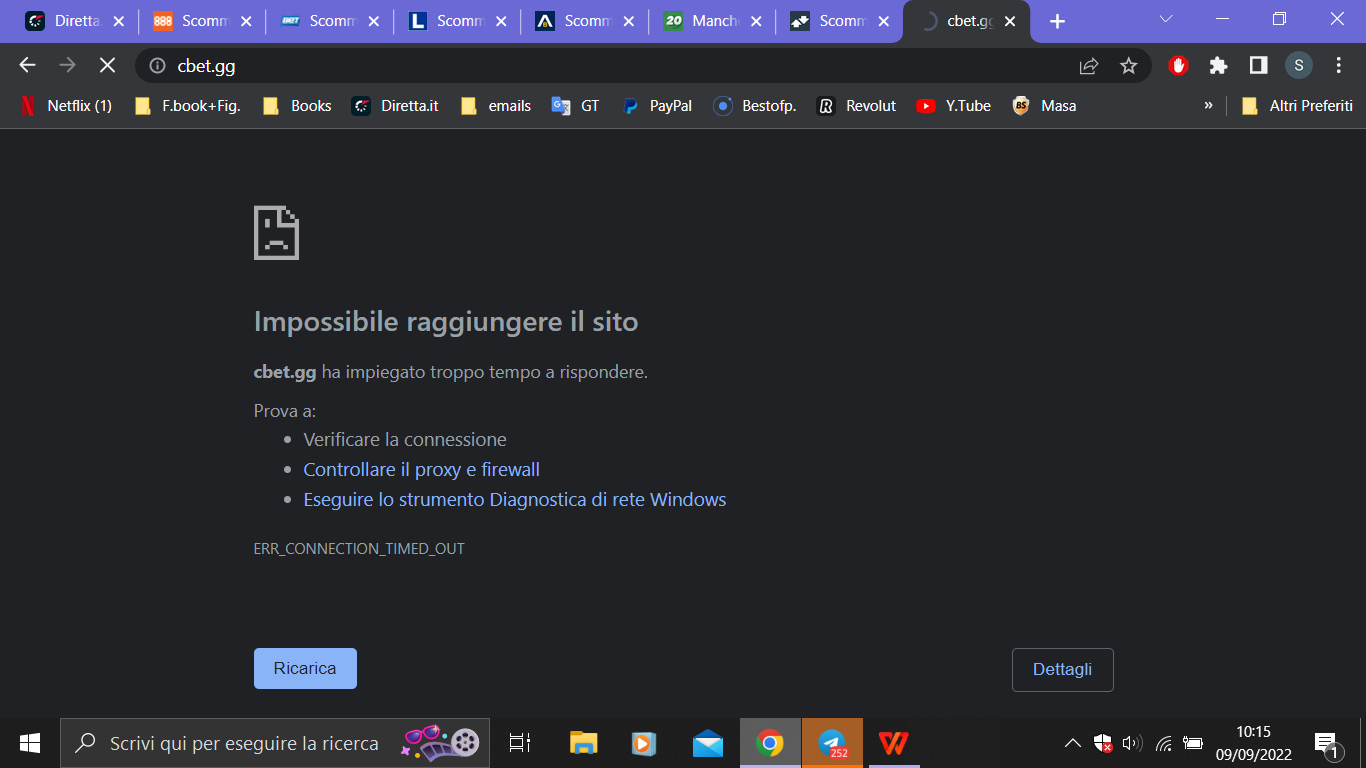1366x768 pixels.
Task: Open the red ad-blocker extension icon
Action: click(x=1178, y=65)
